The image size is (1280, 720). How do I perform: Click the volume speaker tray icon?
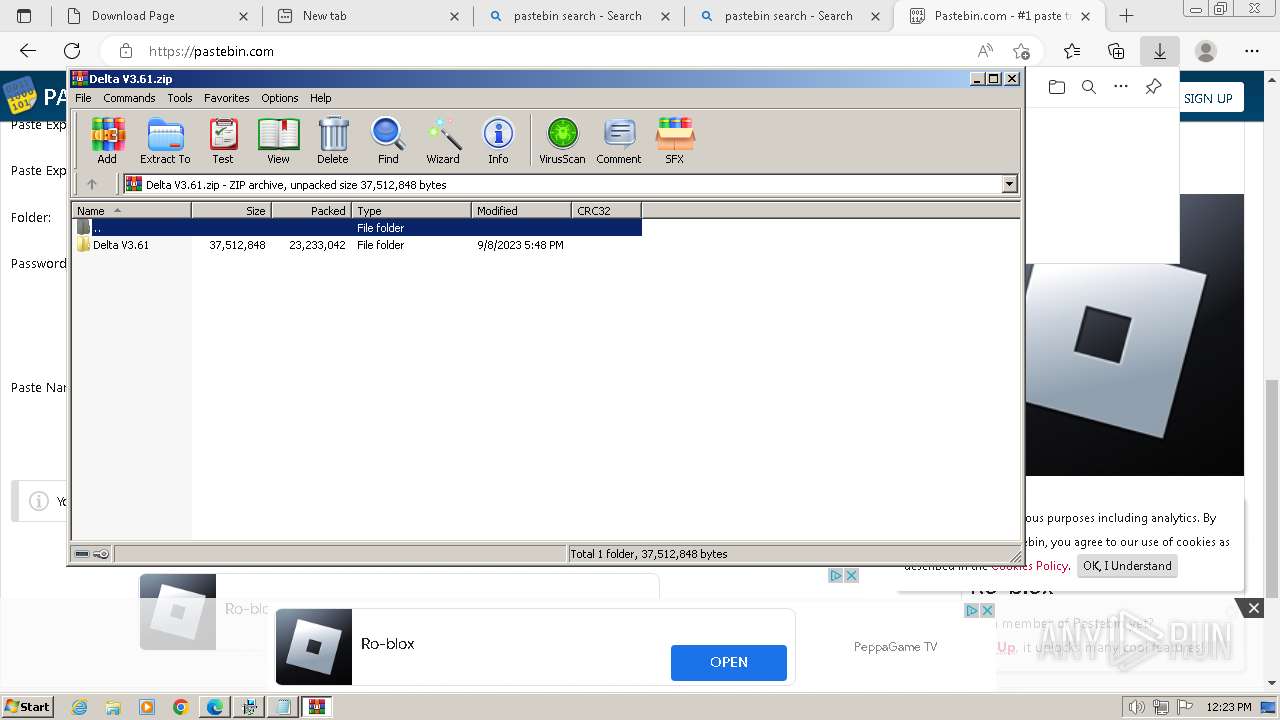click(x=1137, y=707)
